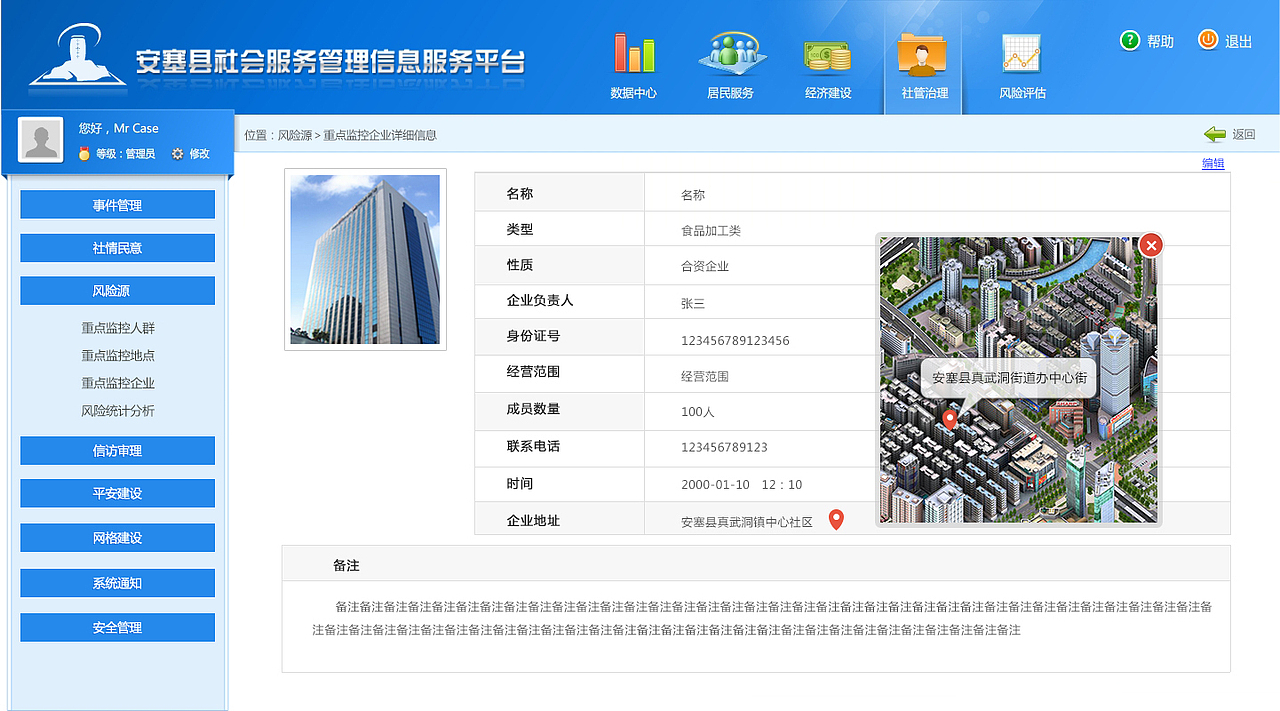
Task: Click the 返回 text link
Action: pos(1243,135)
